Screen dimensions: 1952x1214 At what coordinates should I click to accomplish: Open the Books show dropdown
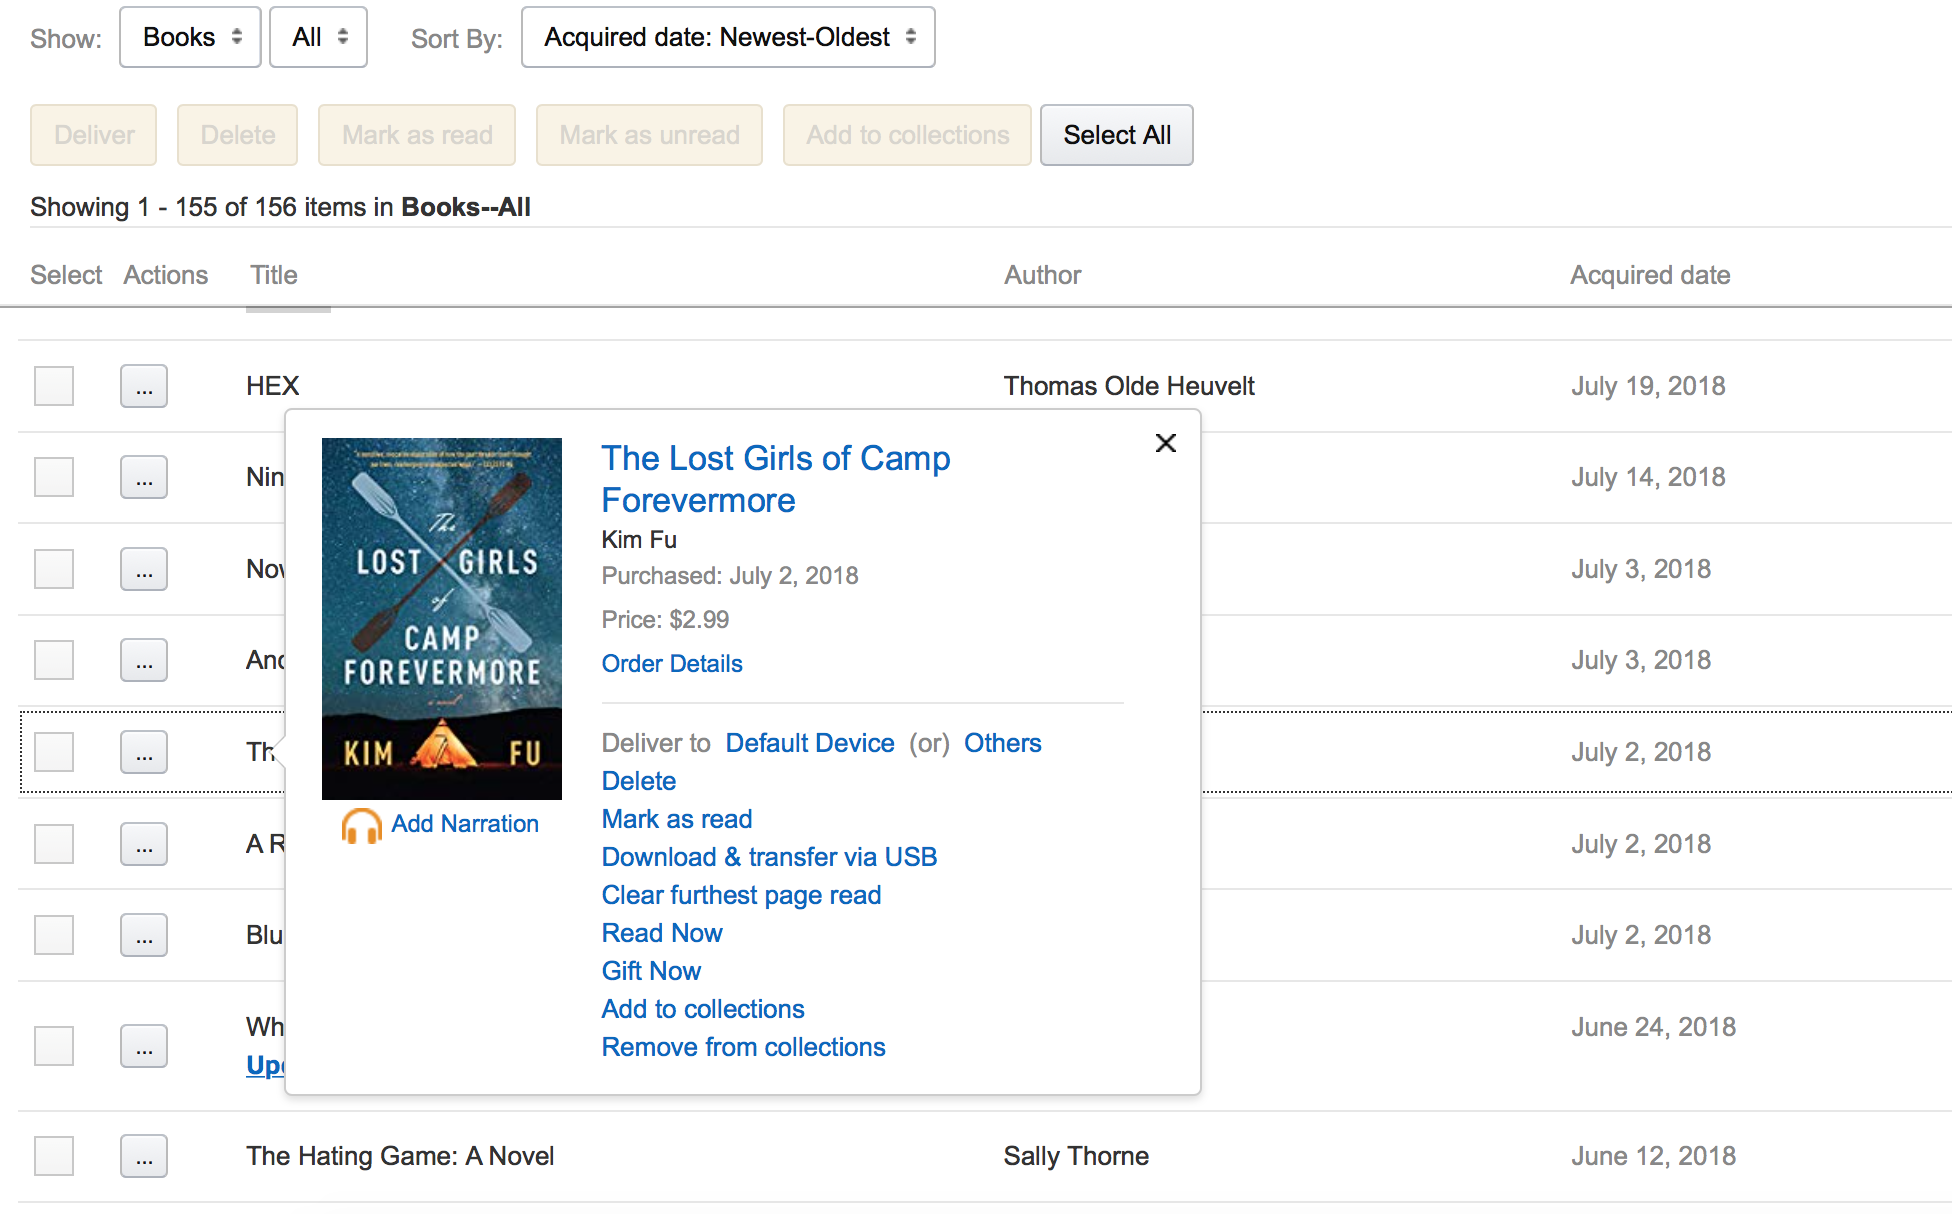coord(190,37)
